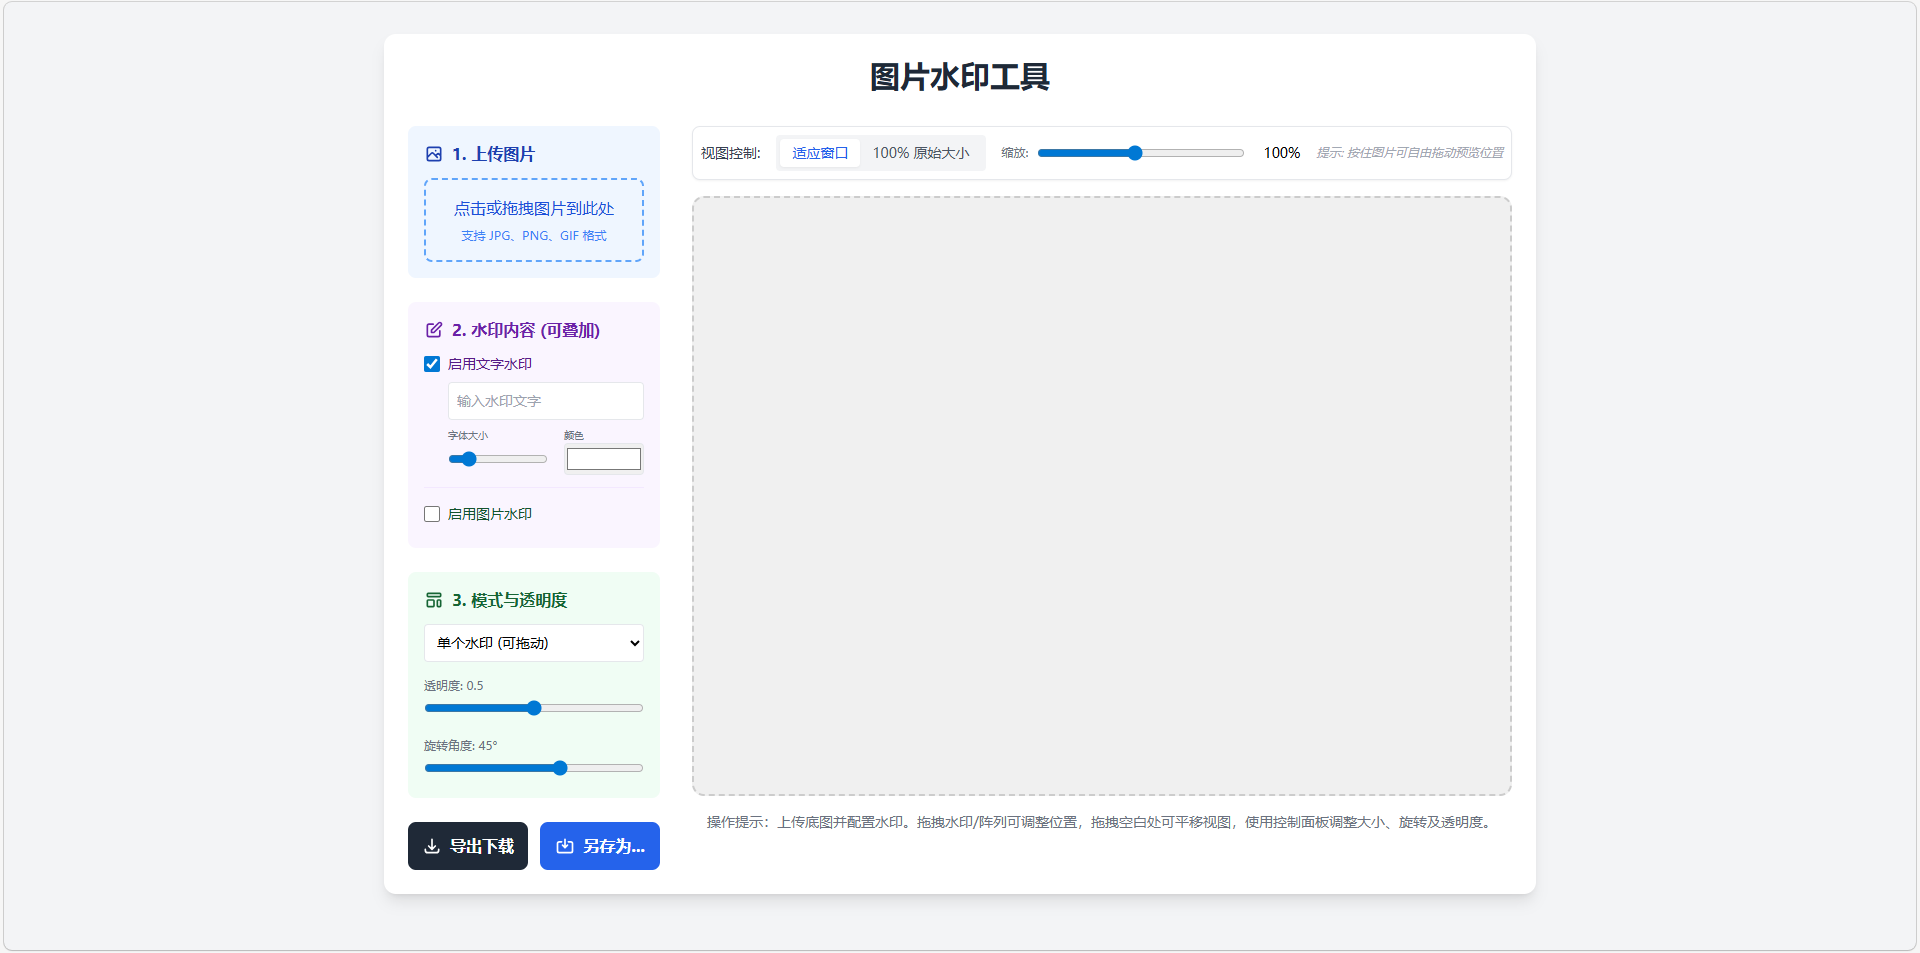Switch to 100% 原始大小 view
This screenshot has height=953, width=1920.
coord(921,152)
